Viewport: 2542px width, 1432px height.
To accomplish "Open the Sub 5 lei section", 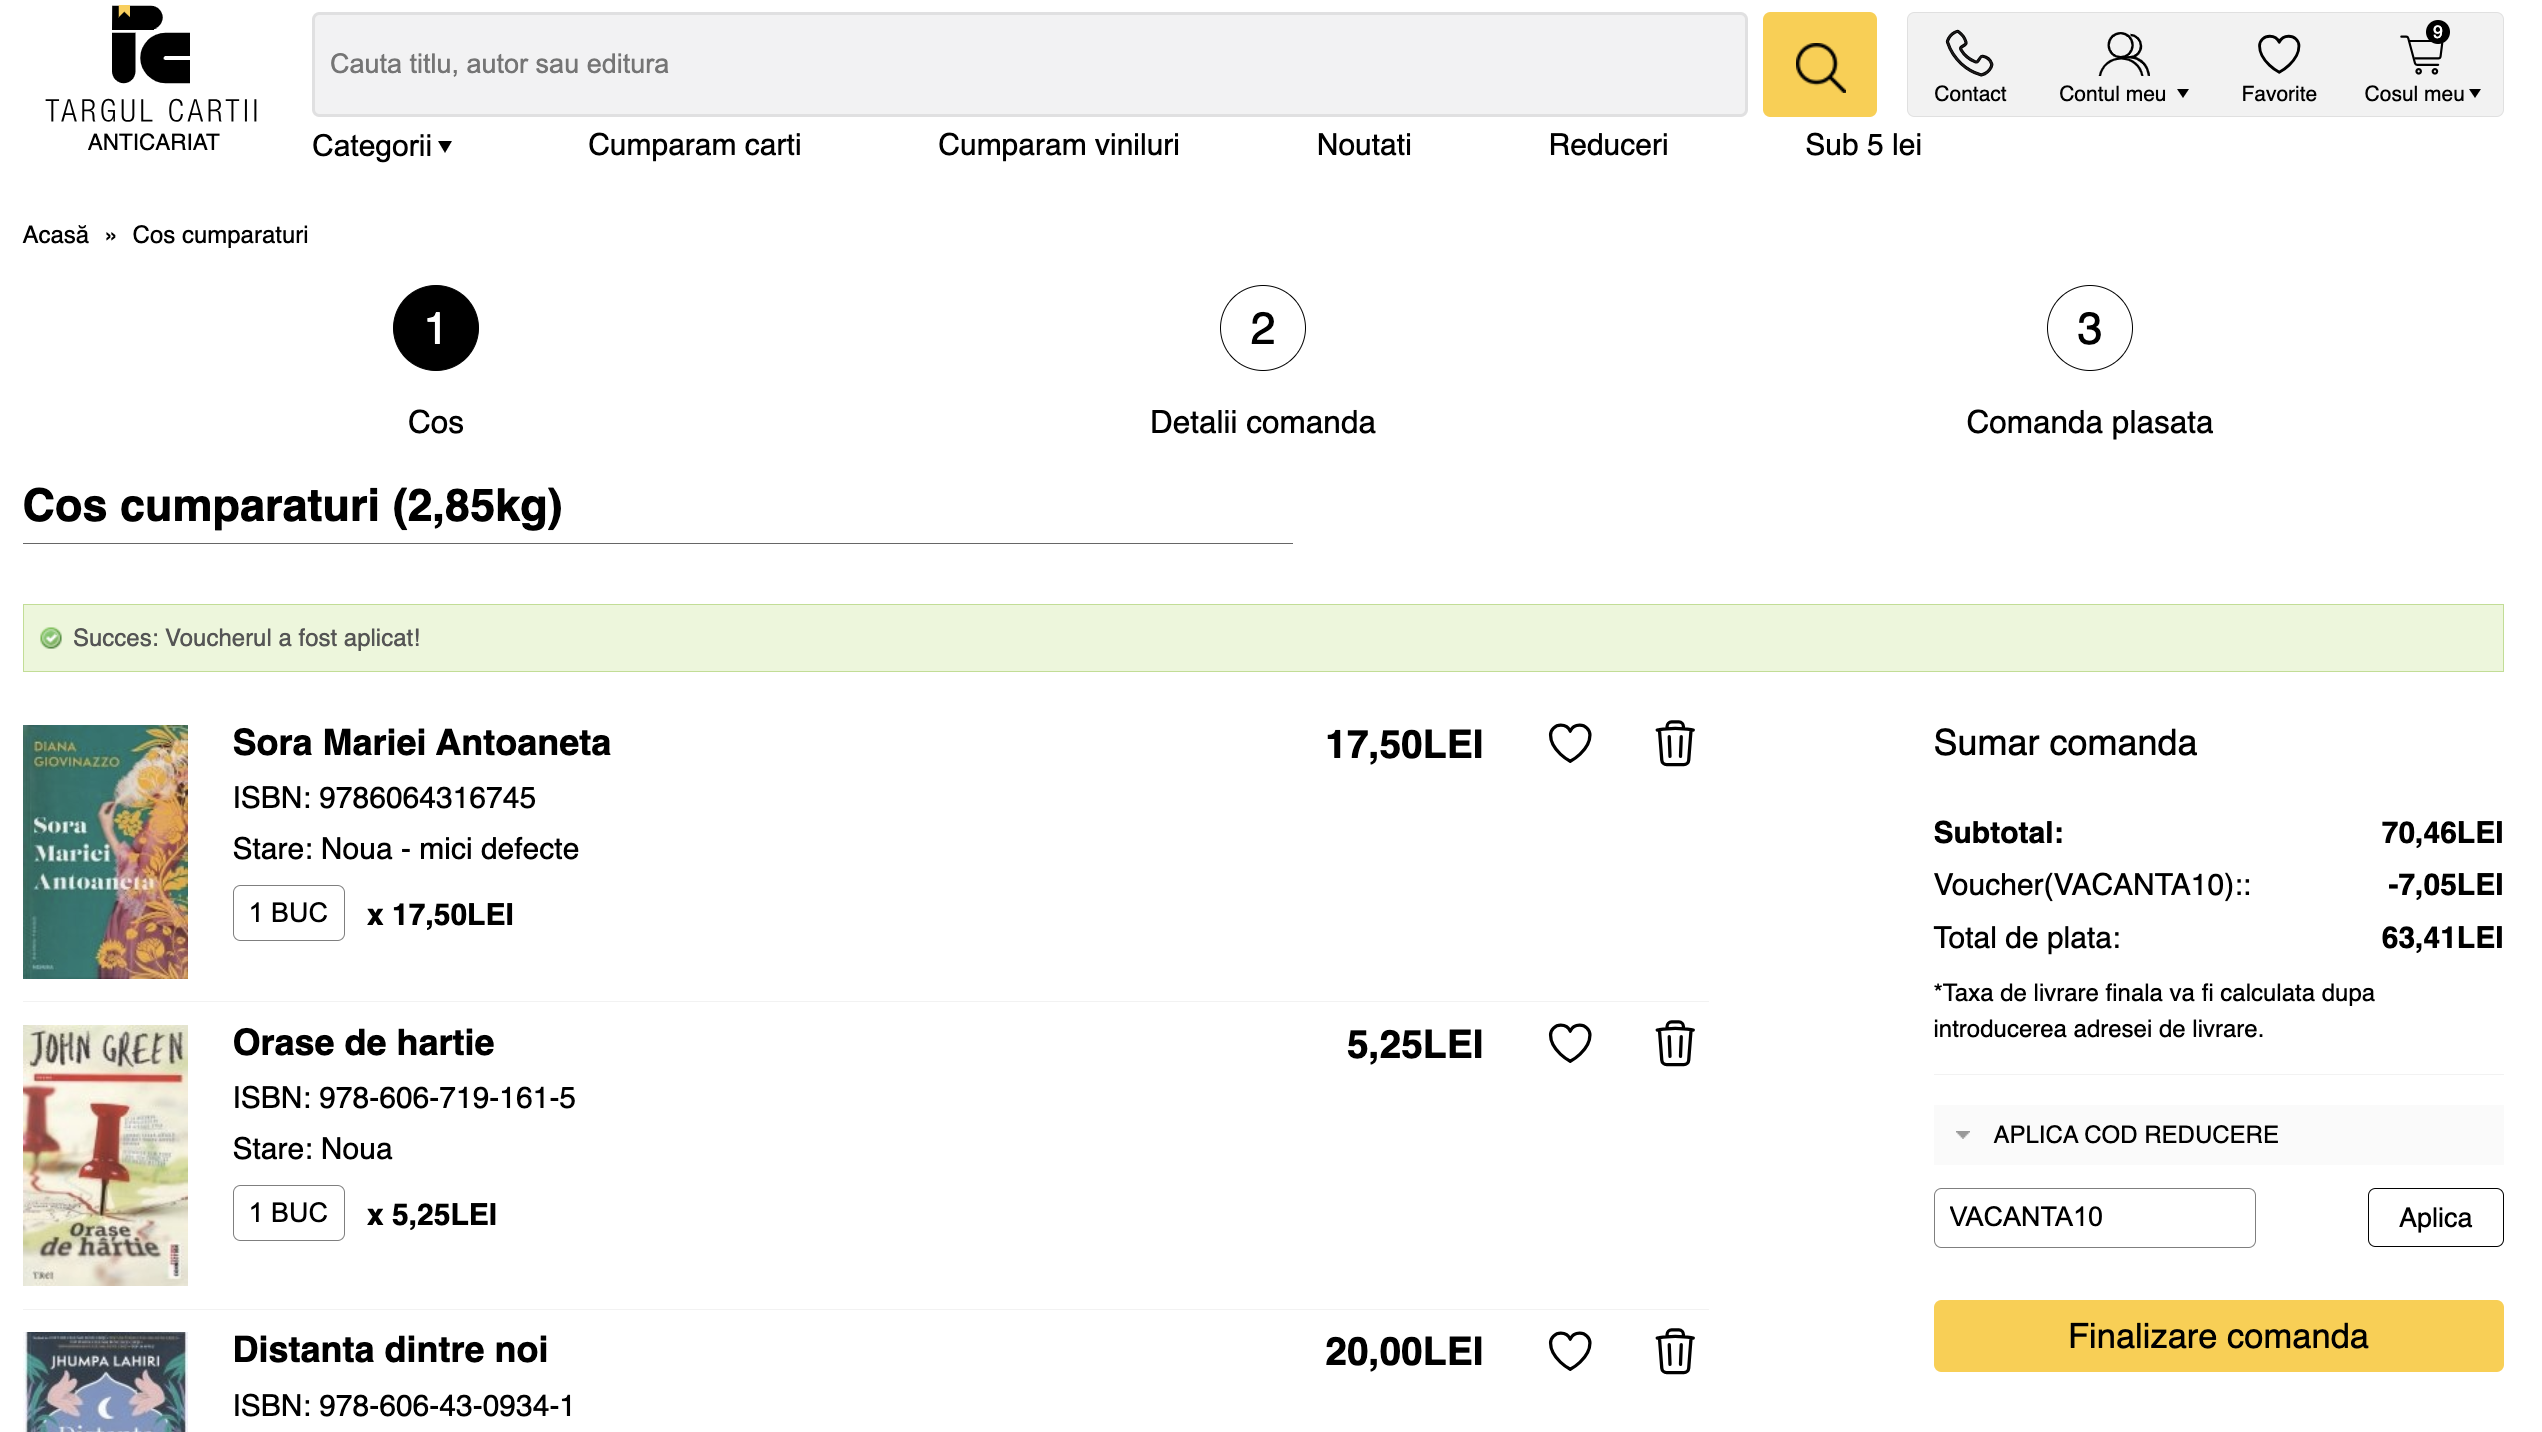I will (1862, 145).
